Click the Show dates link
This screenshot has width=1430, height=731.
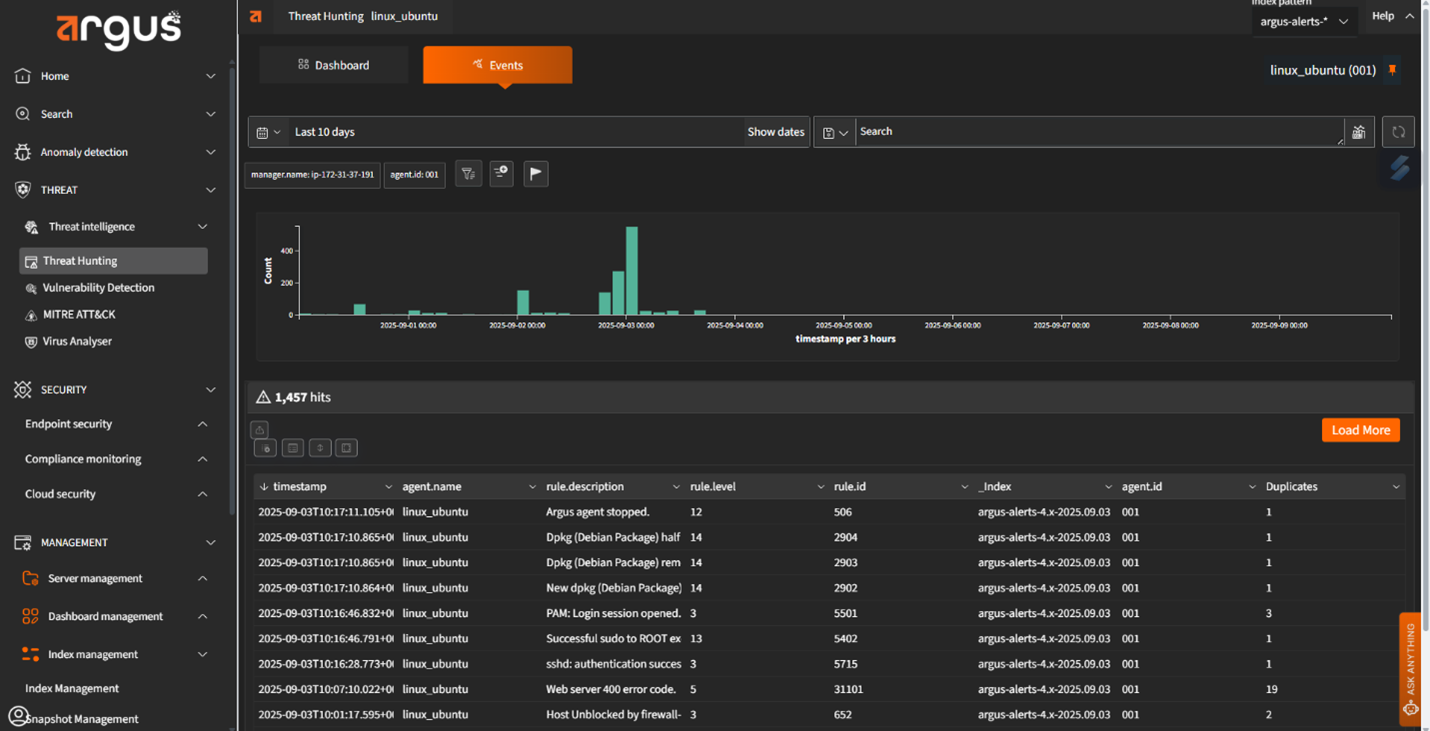pos(775,132)
